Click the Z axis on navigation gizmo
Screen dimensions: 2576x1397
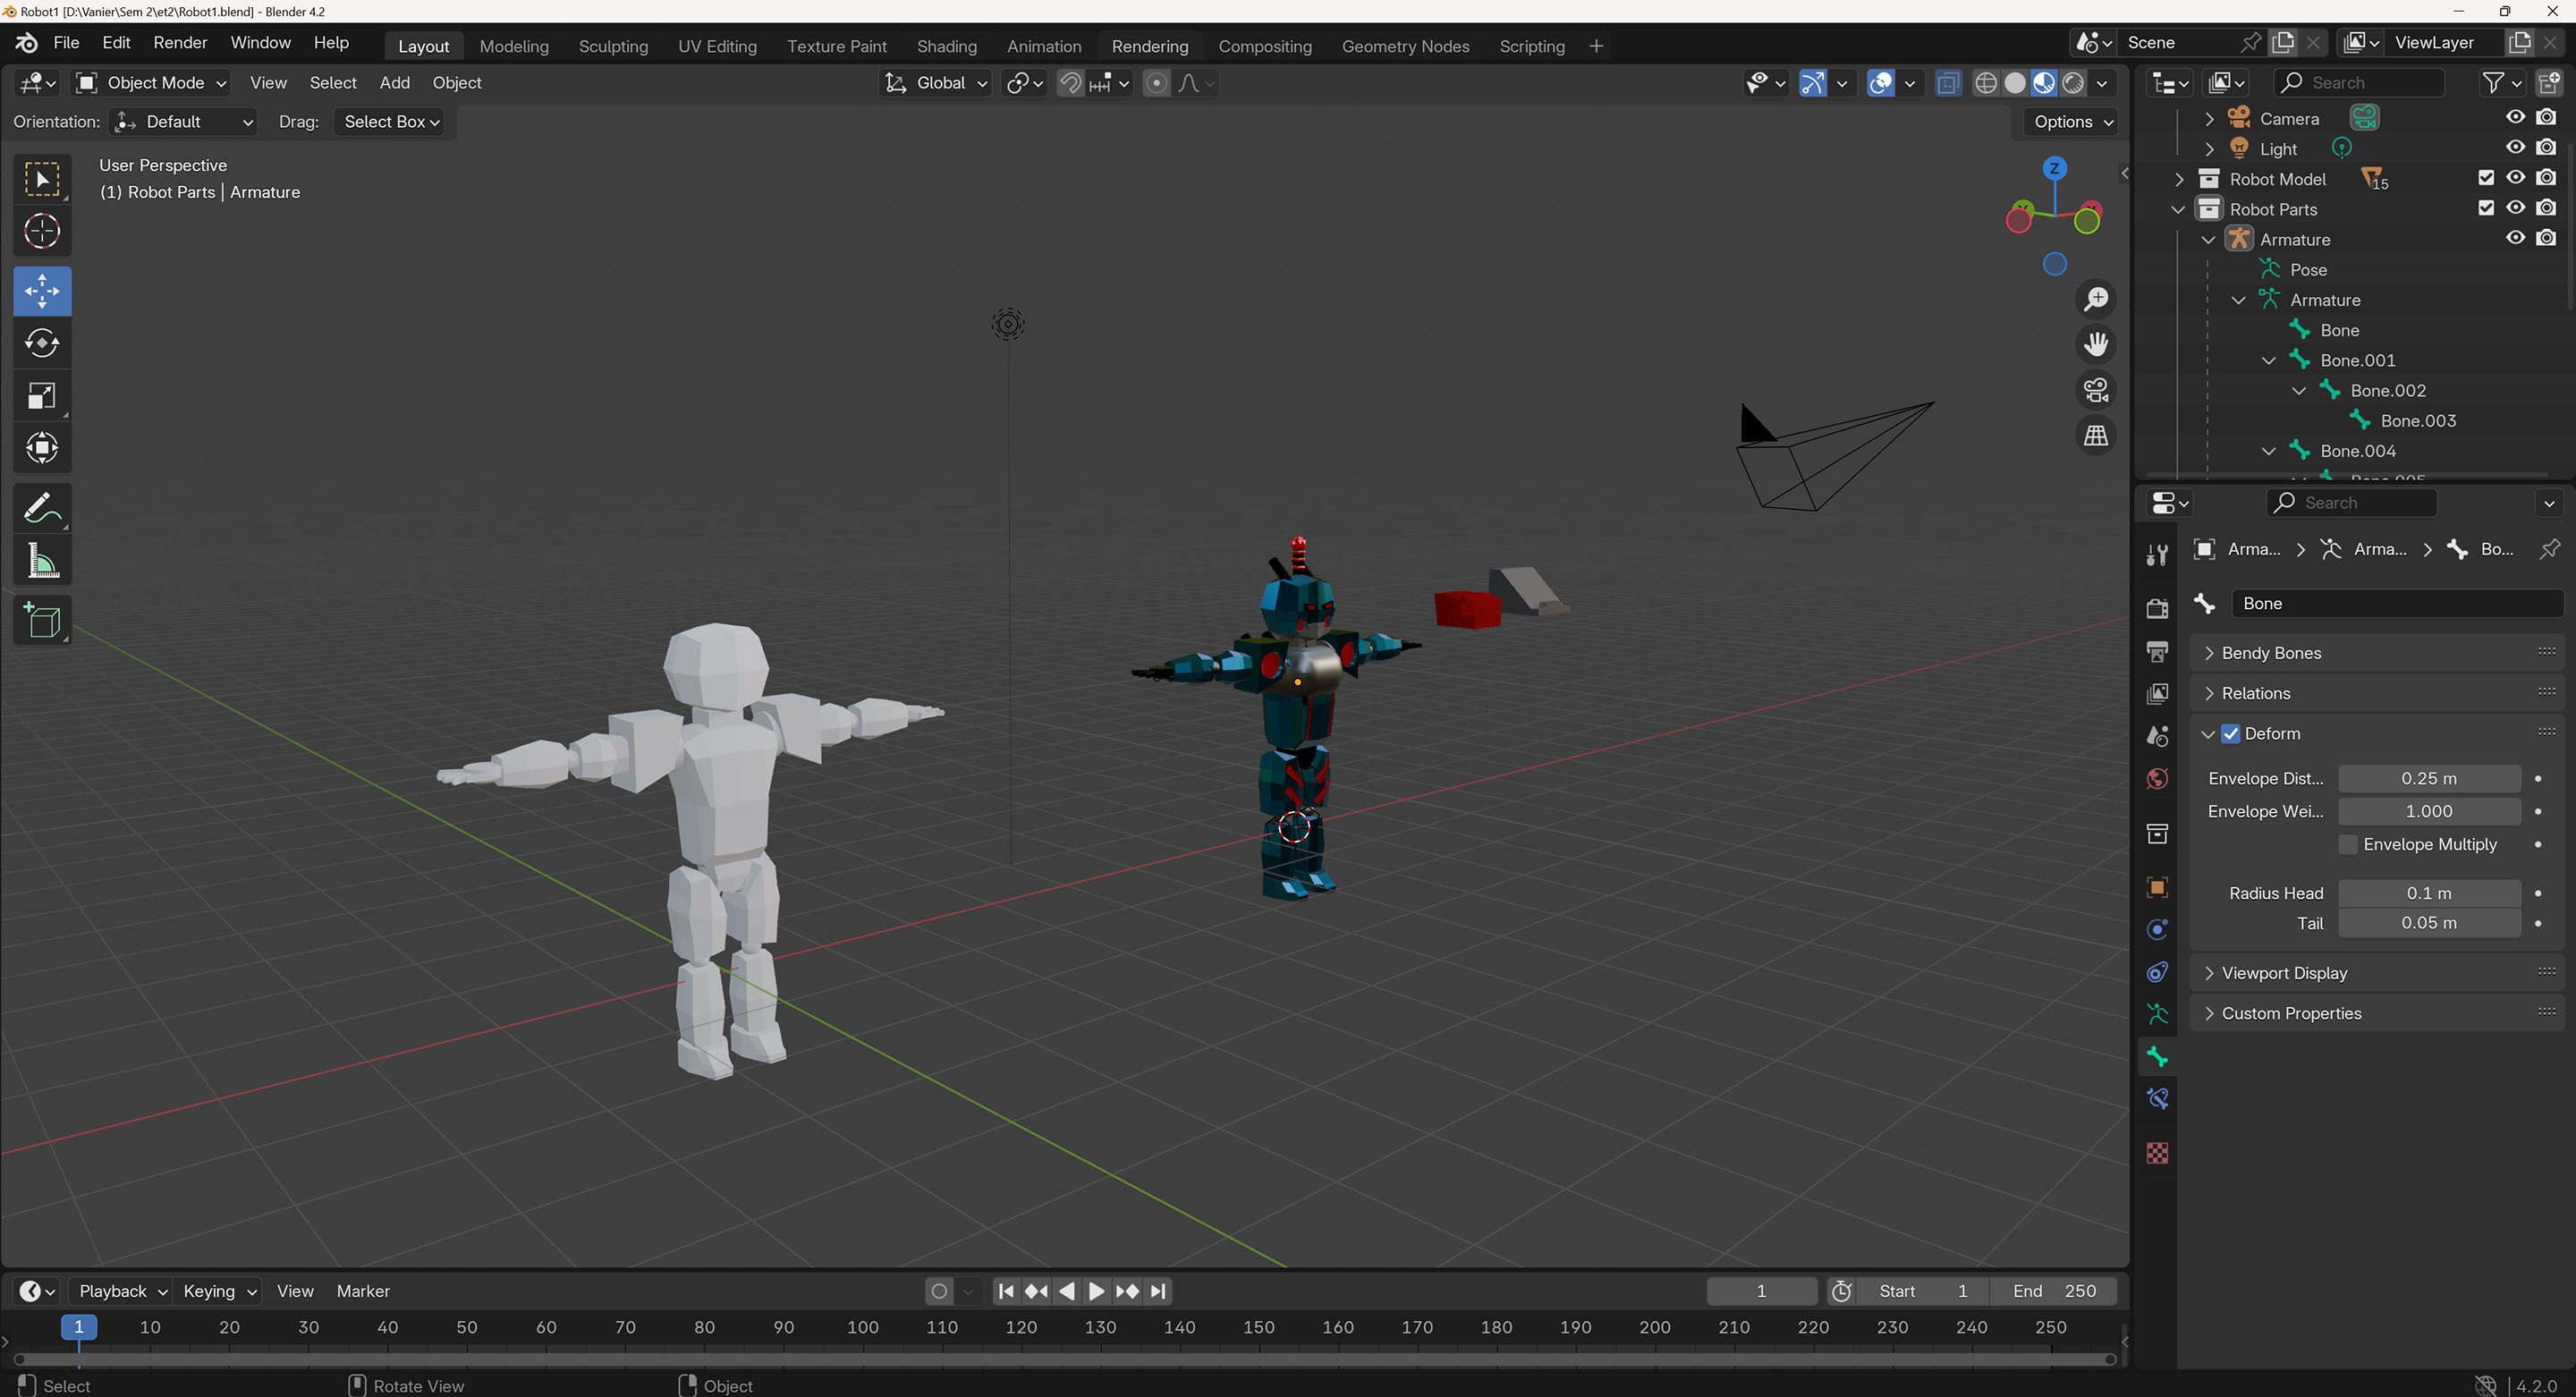tap(2054, 168)
